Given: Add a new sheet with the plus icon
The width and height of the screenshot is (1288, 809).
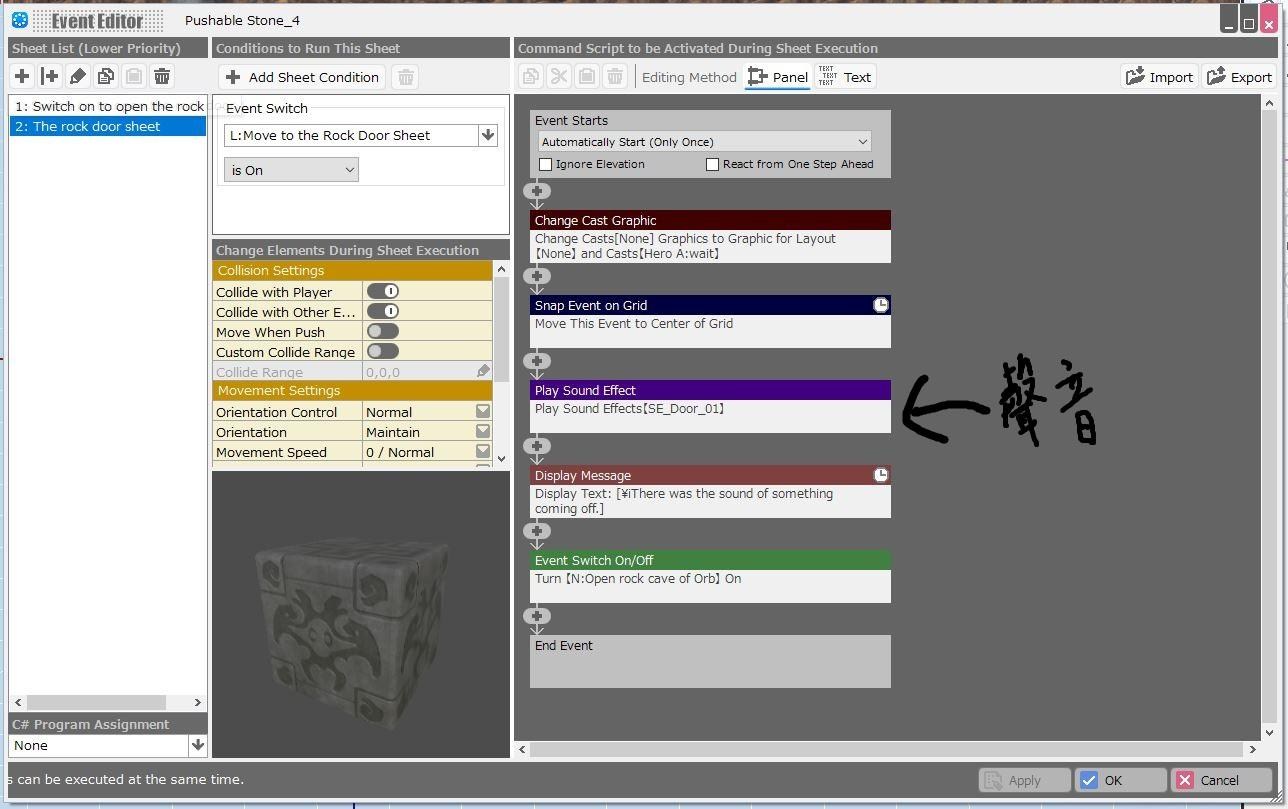Looking at the screenshot, I should 22,76.
